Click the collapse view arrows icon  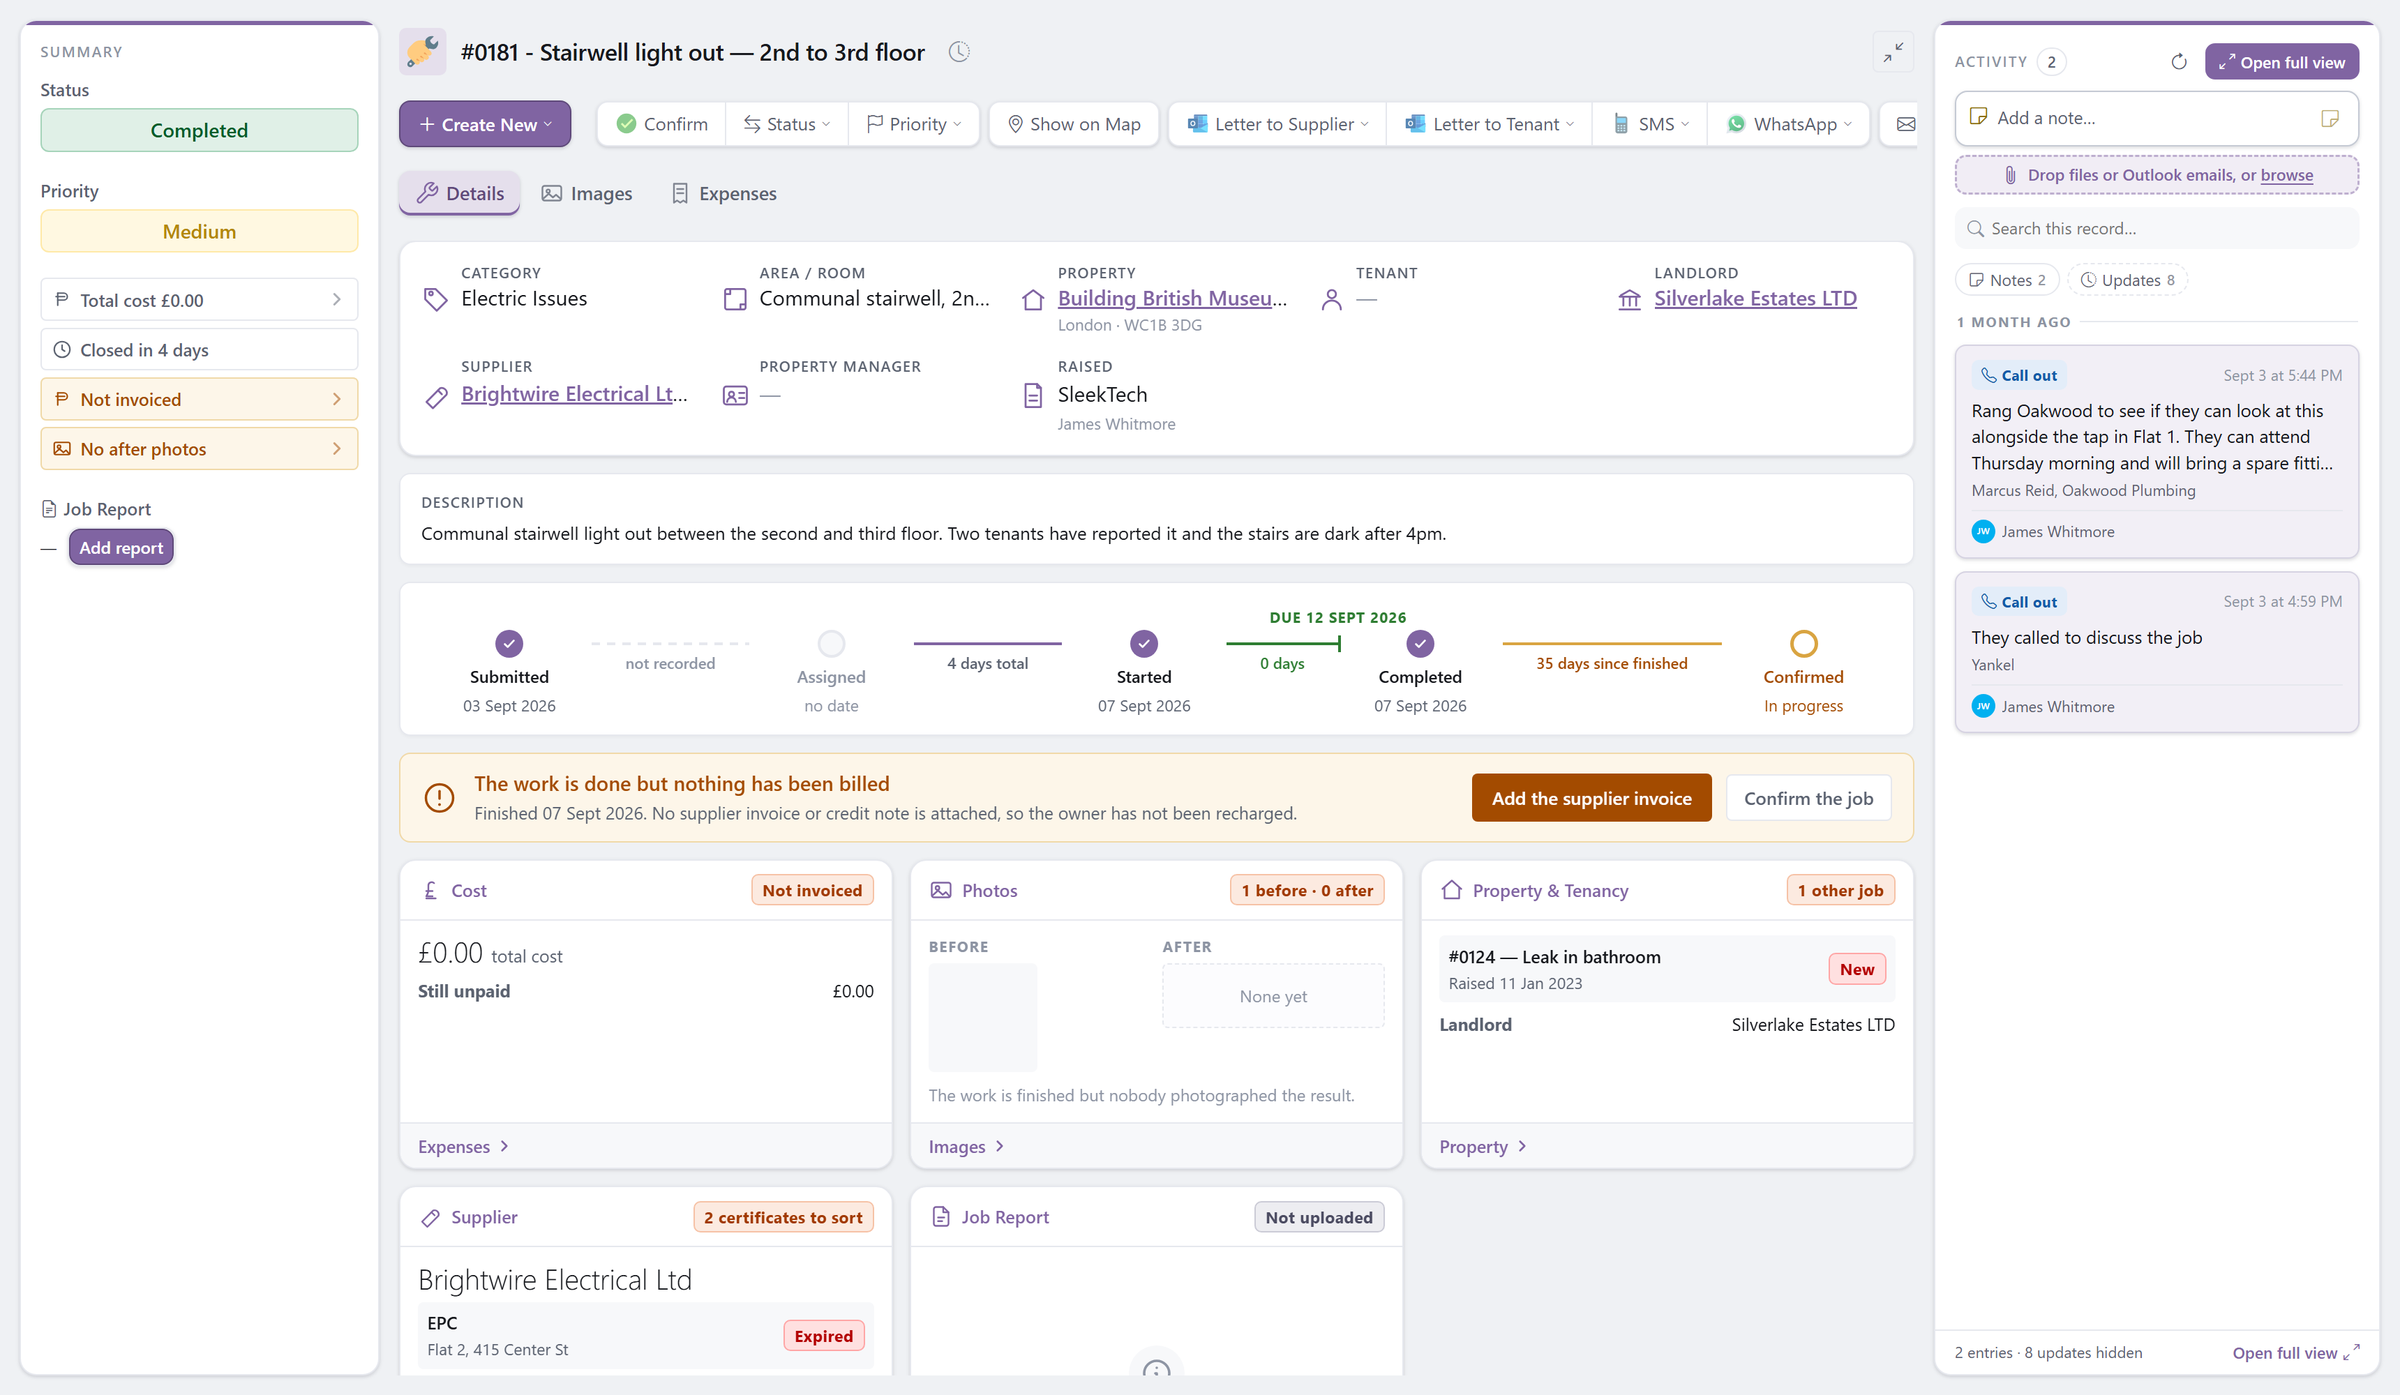tap(1893, 53)
